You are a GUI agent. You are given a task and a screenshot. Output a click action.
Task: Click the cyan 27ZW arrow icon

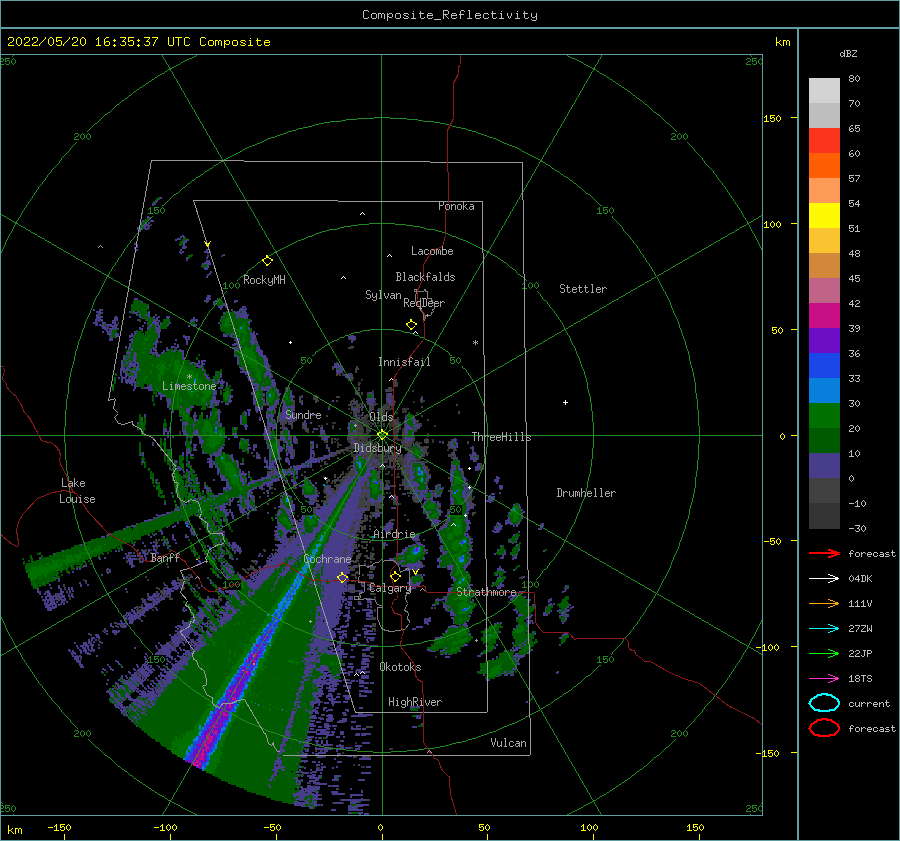pos(824,629)
